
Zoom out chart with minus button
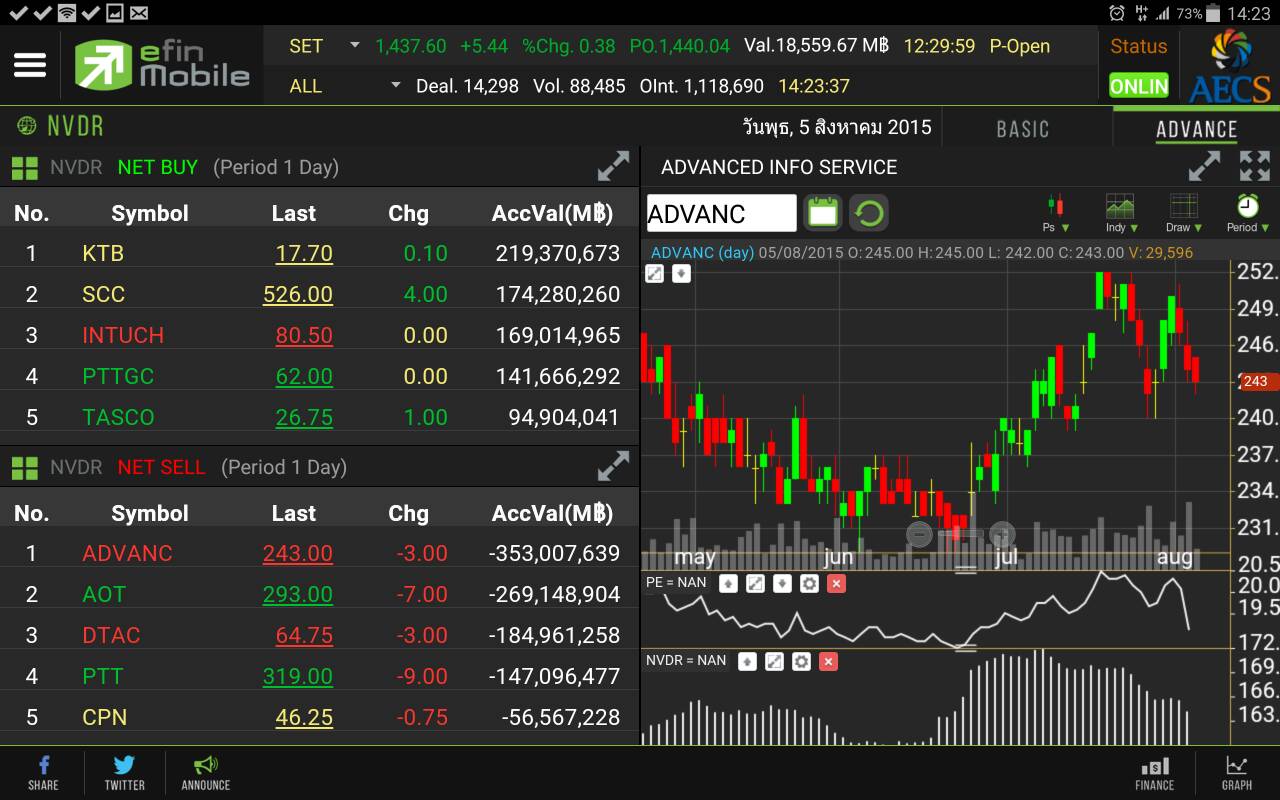[919, 534]
